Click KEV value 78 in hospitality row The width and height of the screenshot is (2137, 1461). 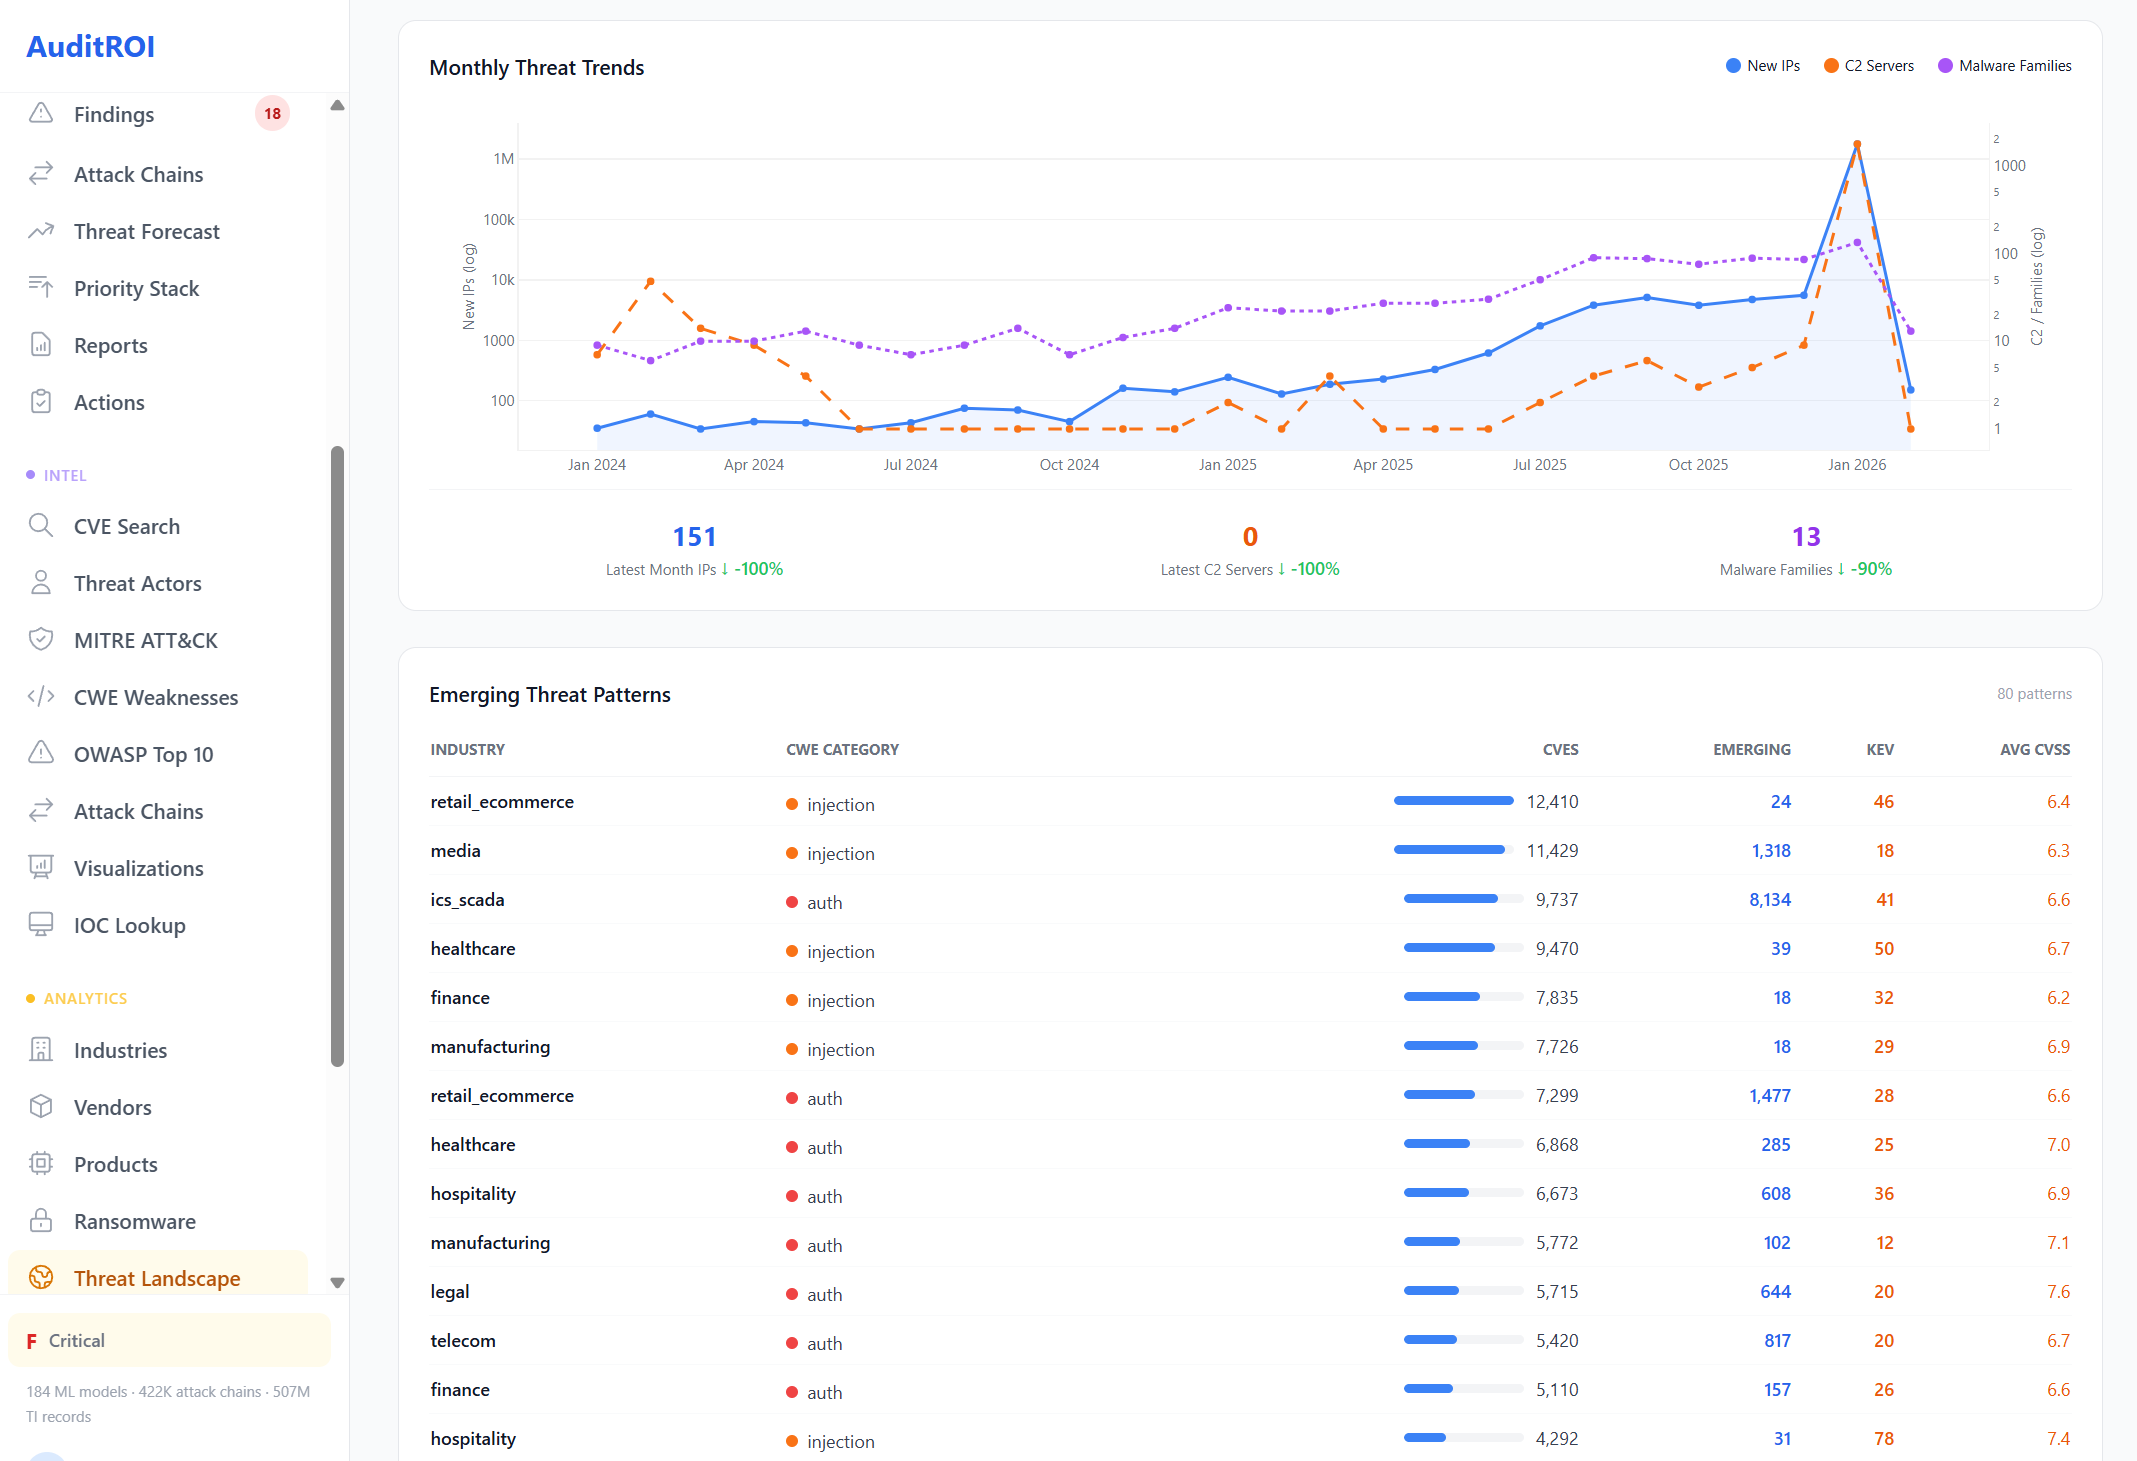coord(1884,1439)
